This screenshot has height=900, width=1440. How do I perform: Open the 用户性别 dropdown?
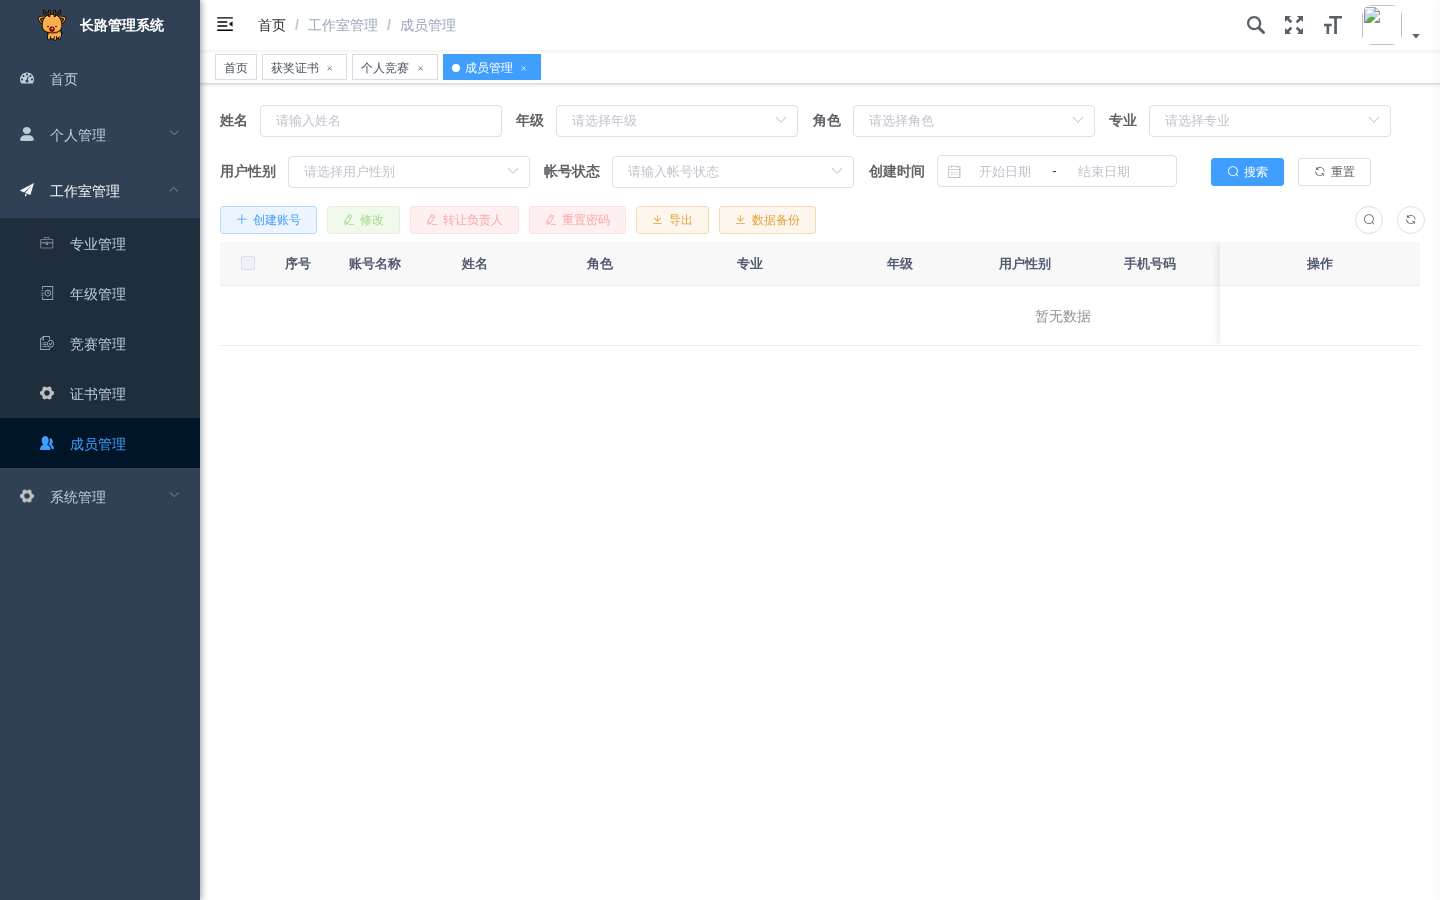click(409, 172)
